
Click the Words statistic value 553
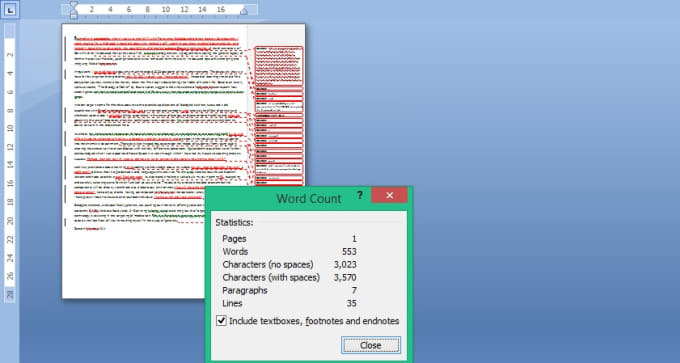click(349, 252)
